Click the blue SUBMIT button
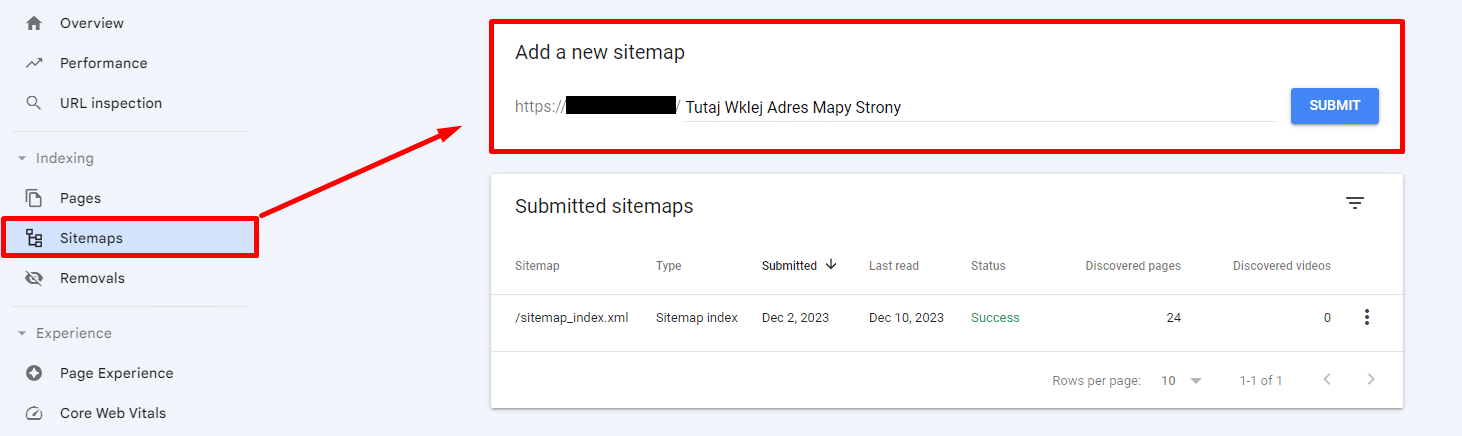Viewport: 1462px width, 436px height. 1335,106
